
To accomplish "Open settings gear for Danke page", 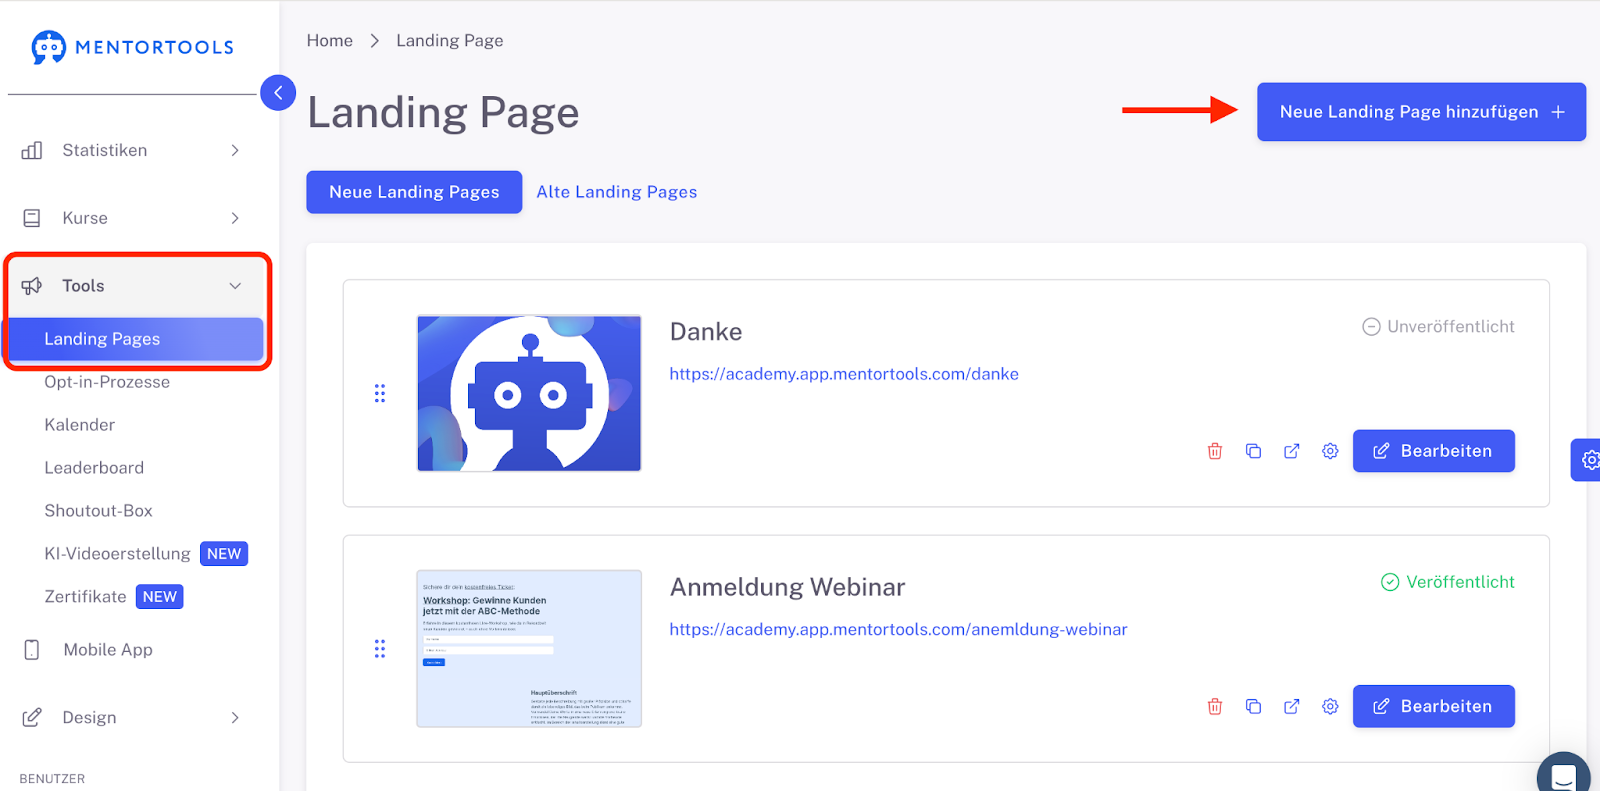I will pyautogui.click(x=1330, y=451).
